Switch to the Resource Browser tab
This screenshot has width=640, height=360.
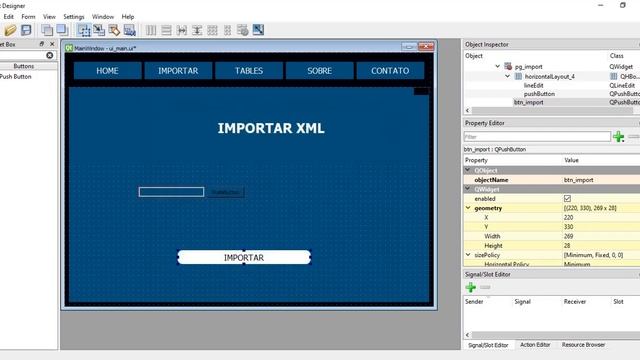pos(583,345)
